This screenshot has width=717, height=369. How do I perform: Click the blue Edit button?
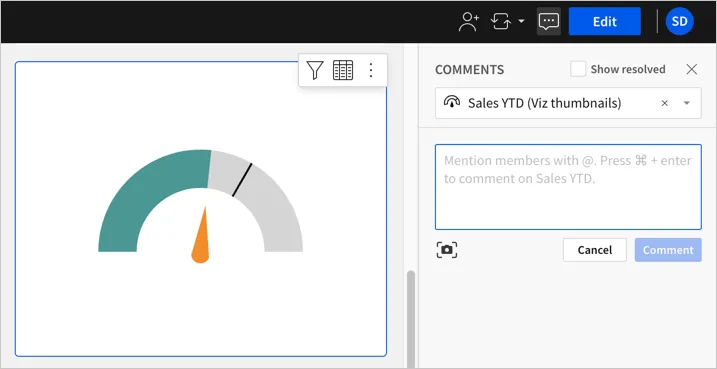pos(605,21)
